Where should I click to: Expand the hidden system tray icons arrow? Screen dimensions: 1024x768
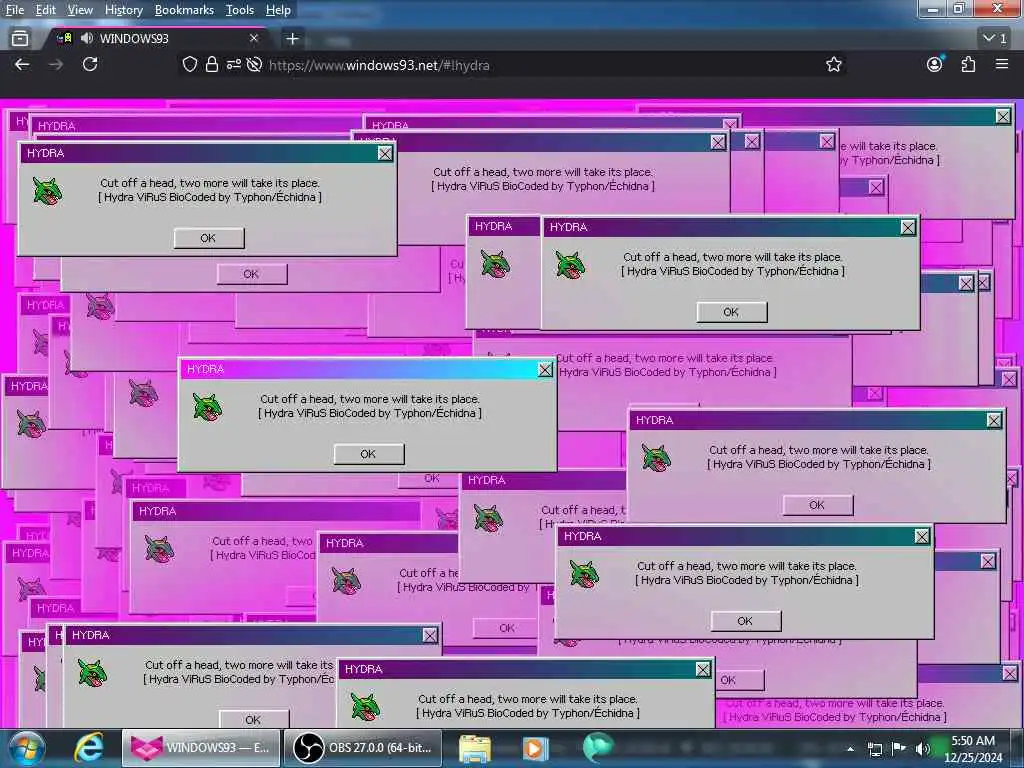tap(850, 749)
